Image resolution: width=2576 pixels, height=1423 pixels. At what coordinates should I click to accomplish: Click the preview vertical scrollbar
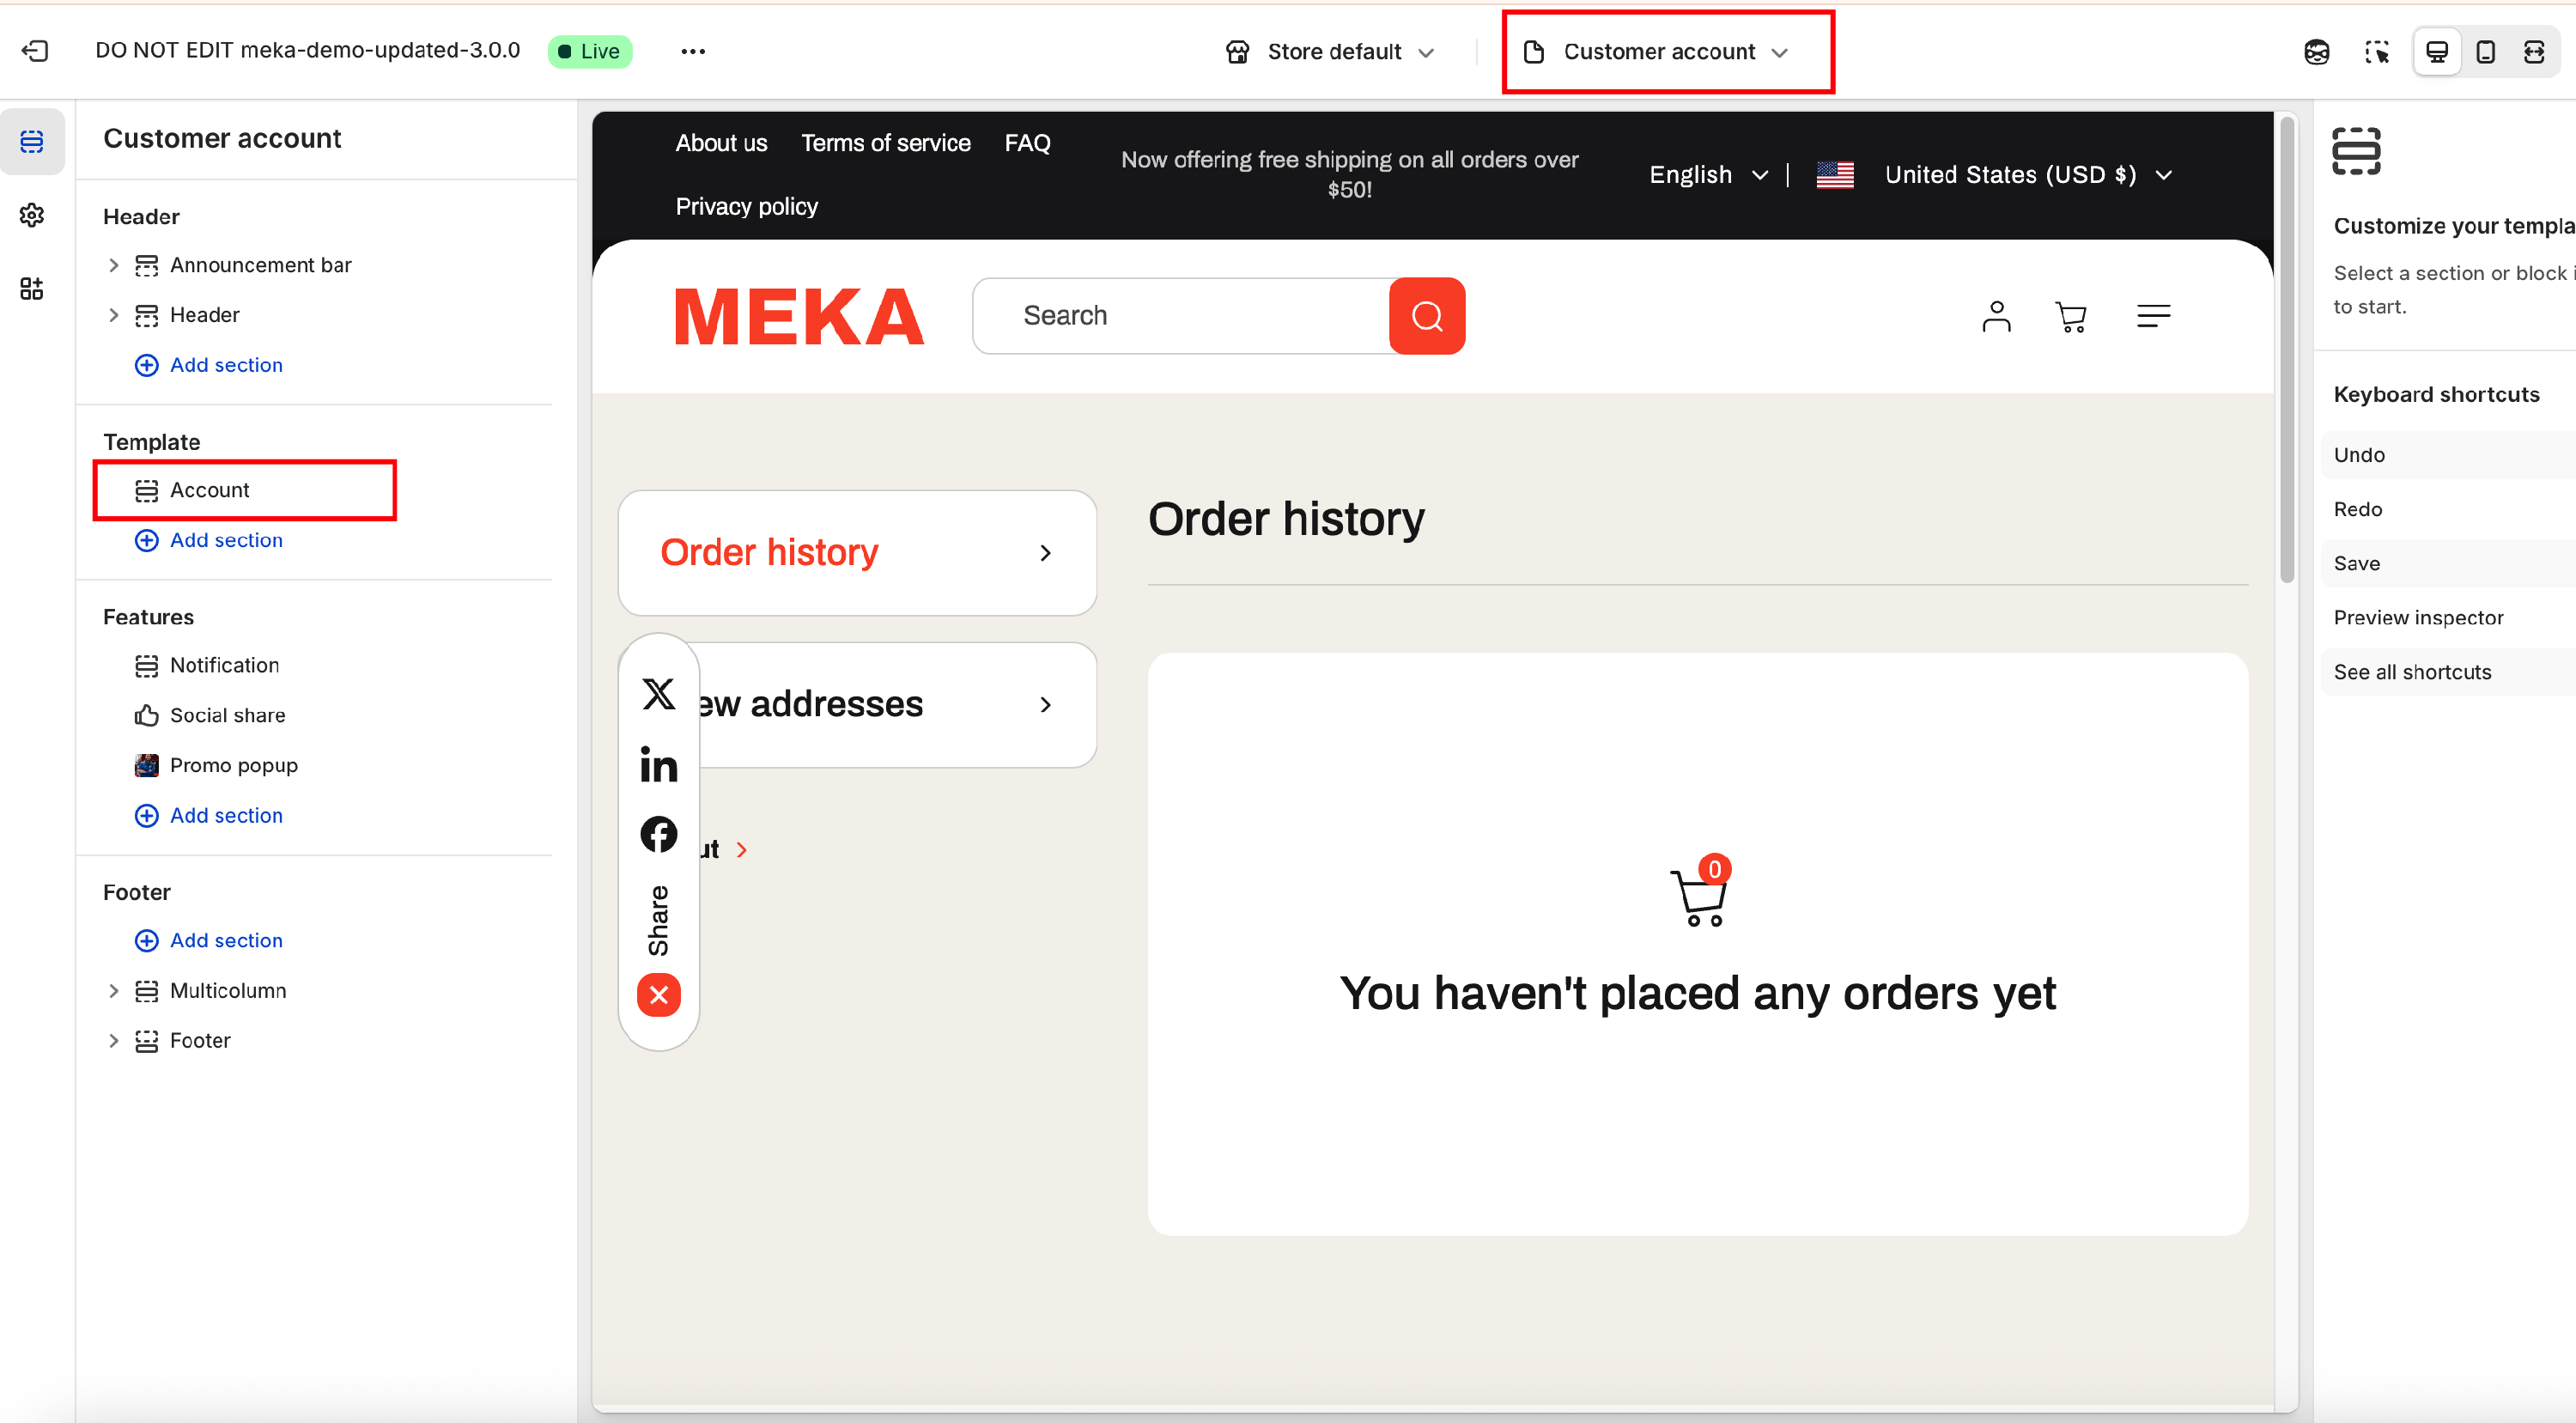2286,350
